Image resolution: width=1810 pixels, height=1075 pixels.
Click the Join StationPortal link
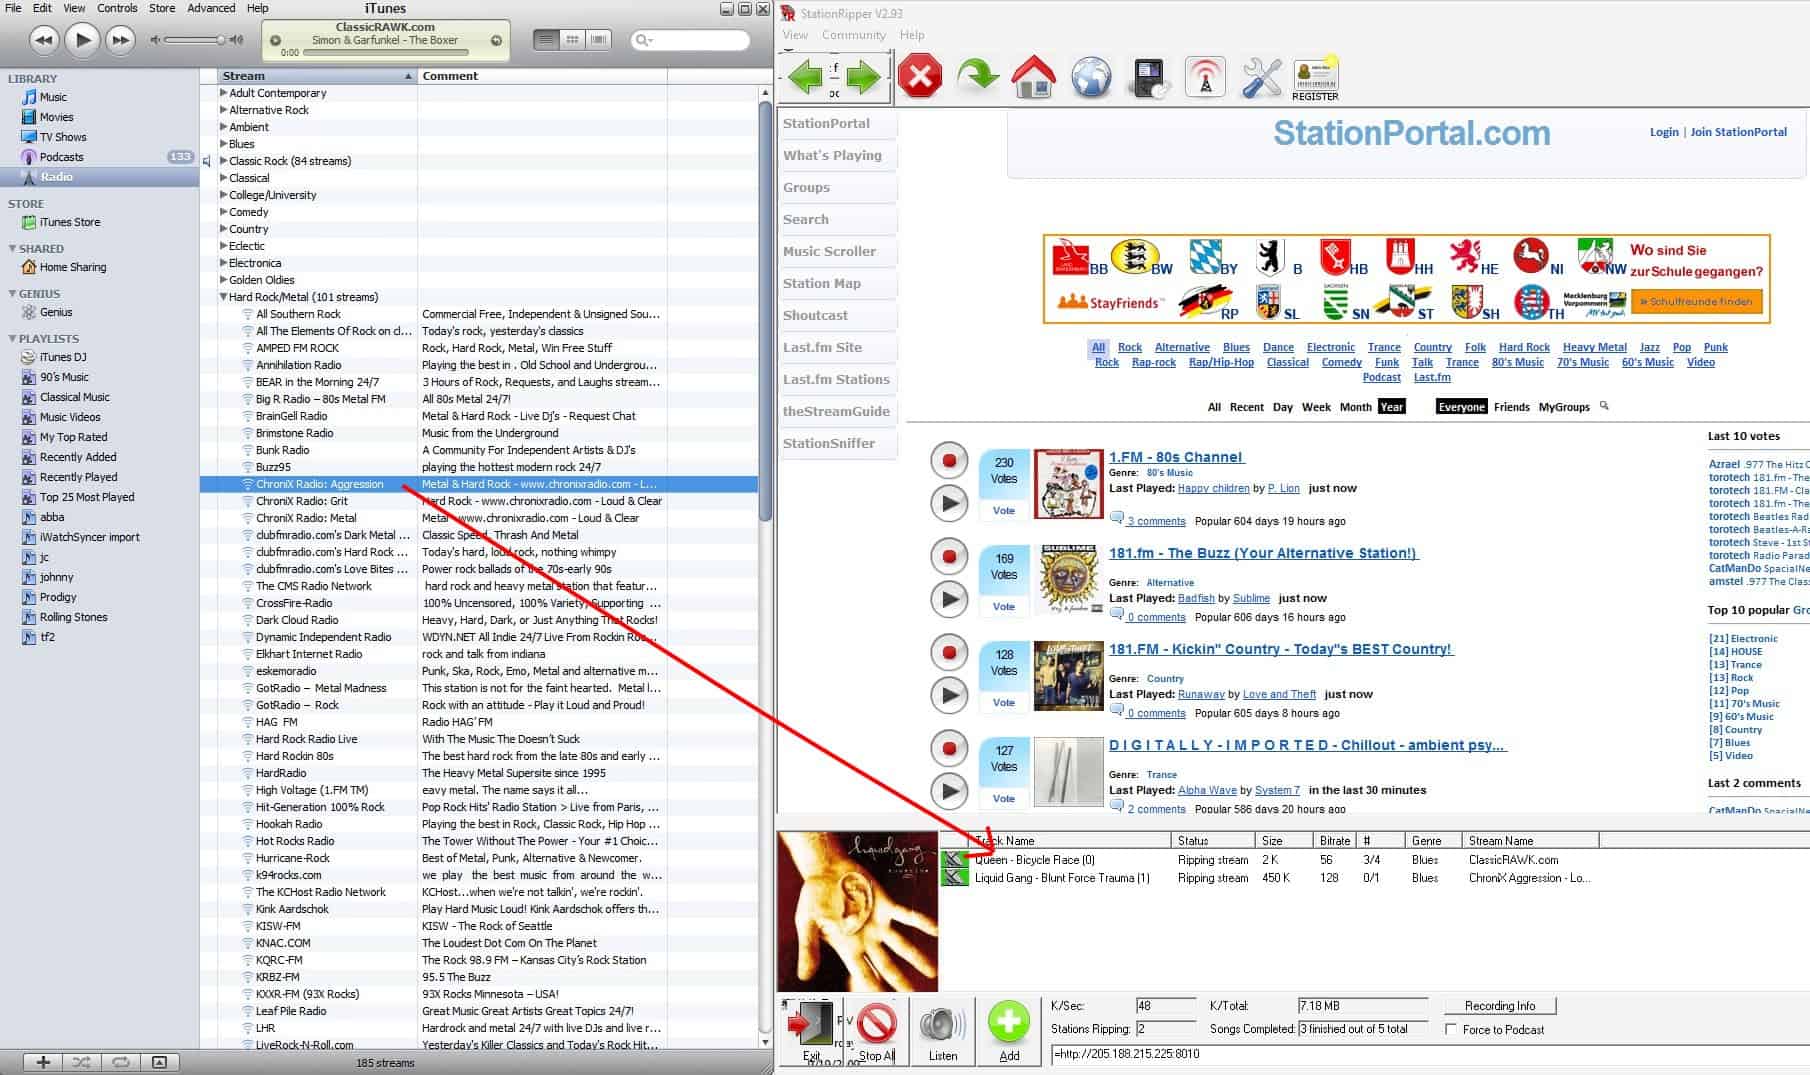(x=1738, y=132)
